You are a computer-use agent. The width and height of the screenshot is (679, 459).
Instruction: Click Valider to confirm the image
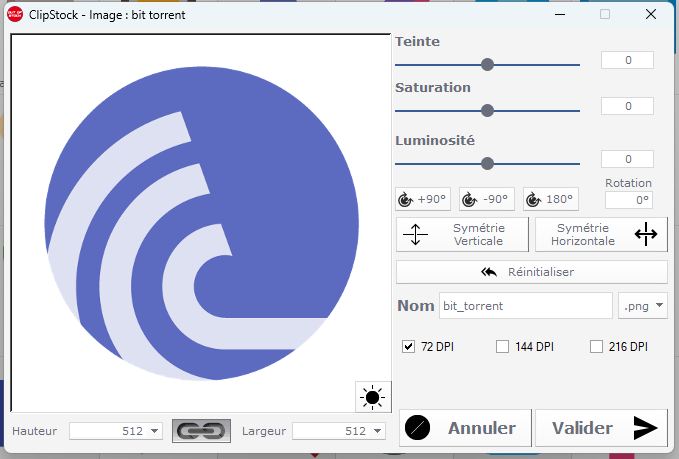(601, 428)
